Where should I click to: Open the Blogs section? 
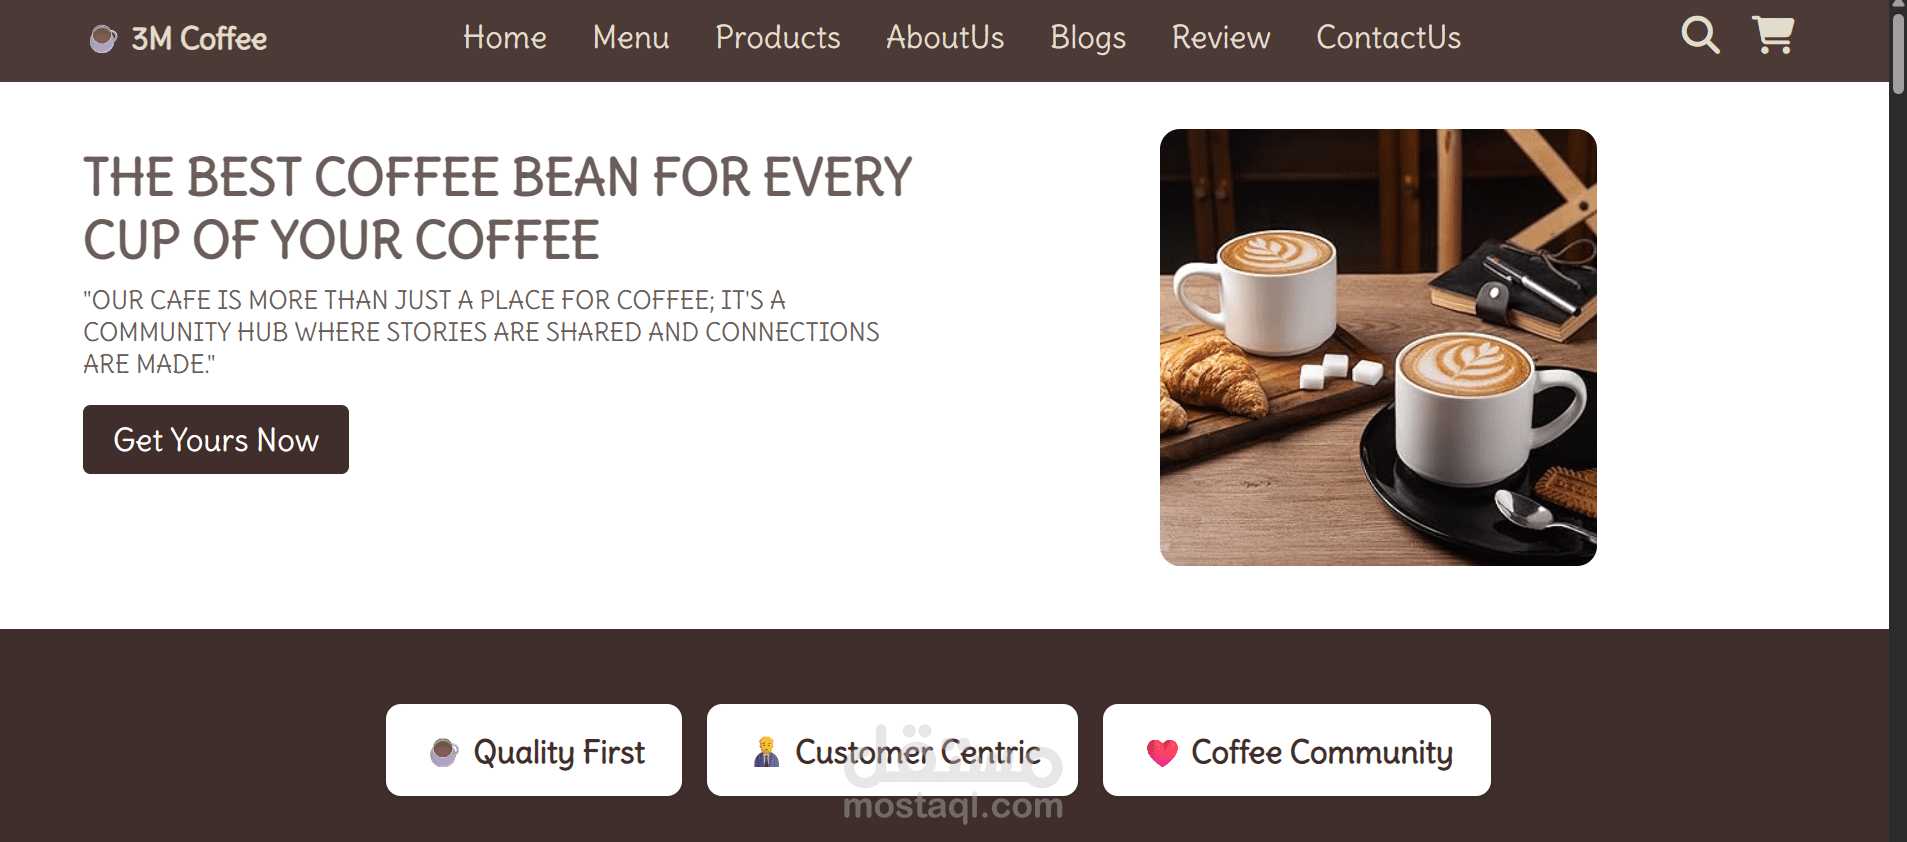coord(1088,38)
